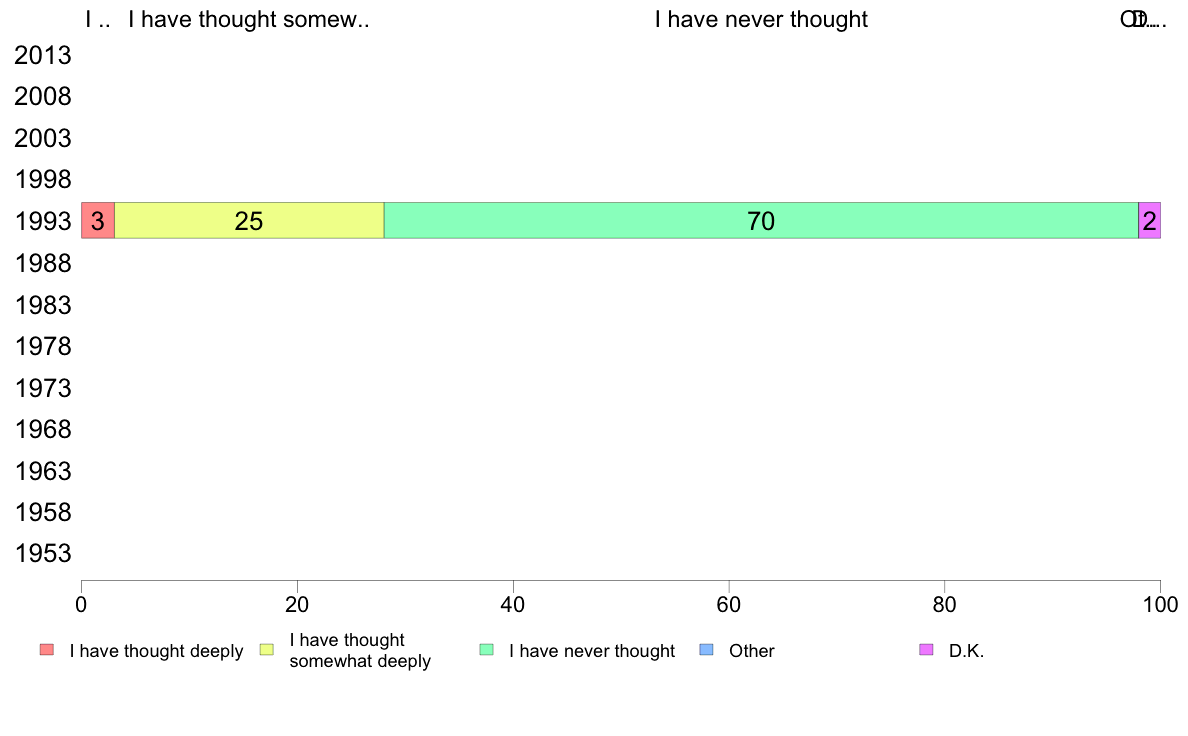This screenshot has width=1188, height=736.
Task: Click the 40 tick on the axis
Action: (513, 604)
